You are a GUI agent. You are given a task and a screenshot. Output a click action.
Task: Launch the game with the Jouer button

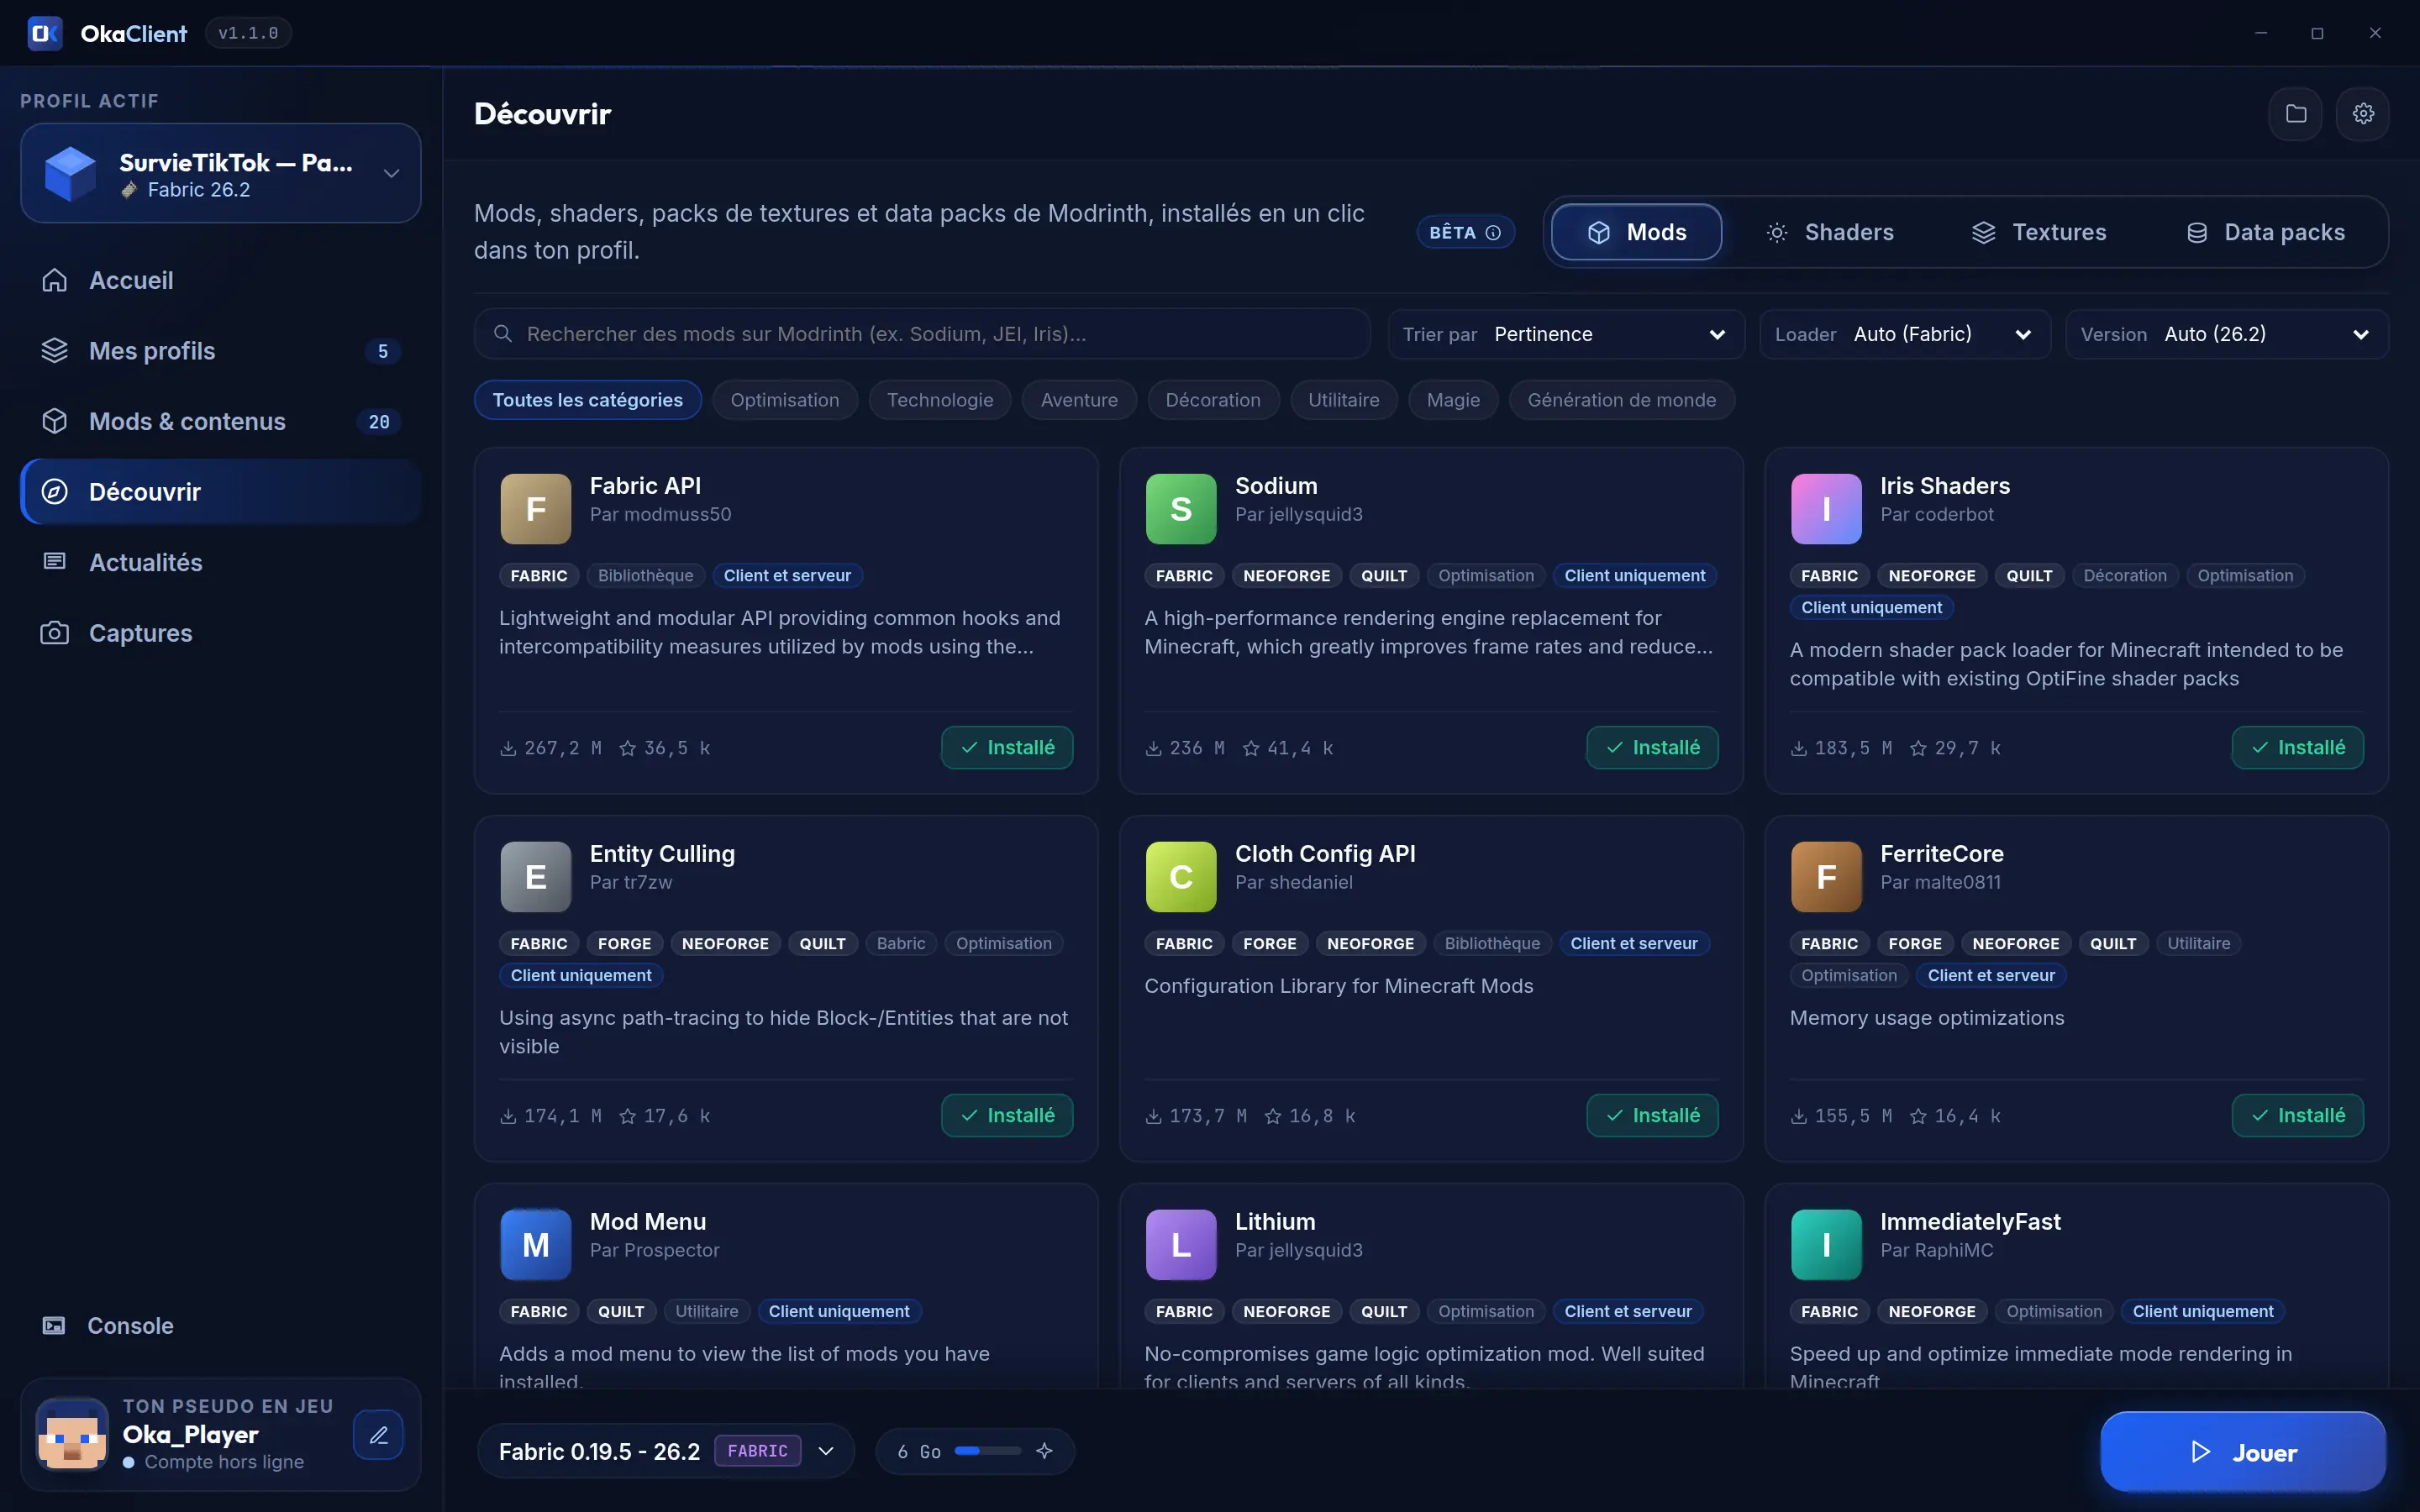2243,1452
